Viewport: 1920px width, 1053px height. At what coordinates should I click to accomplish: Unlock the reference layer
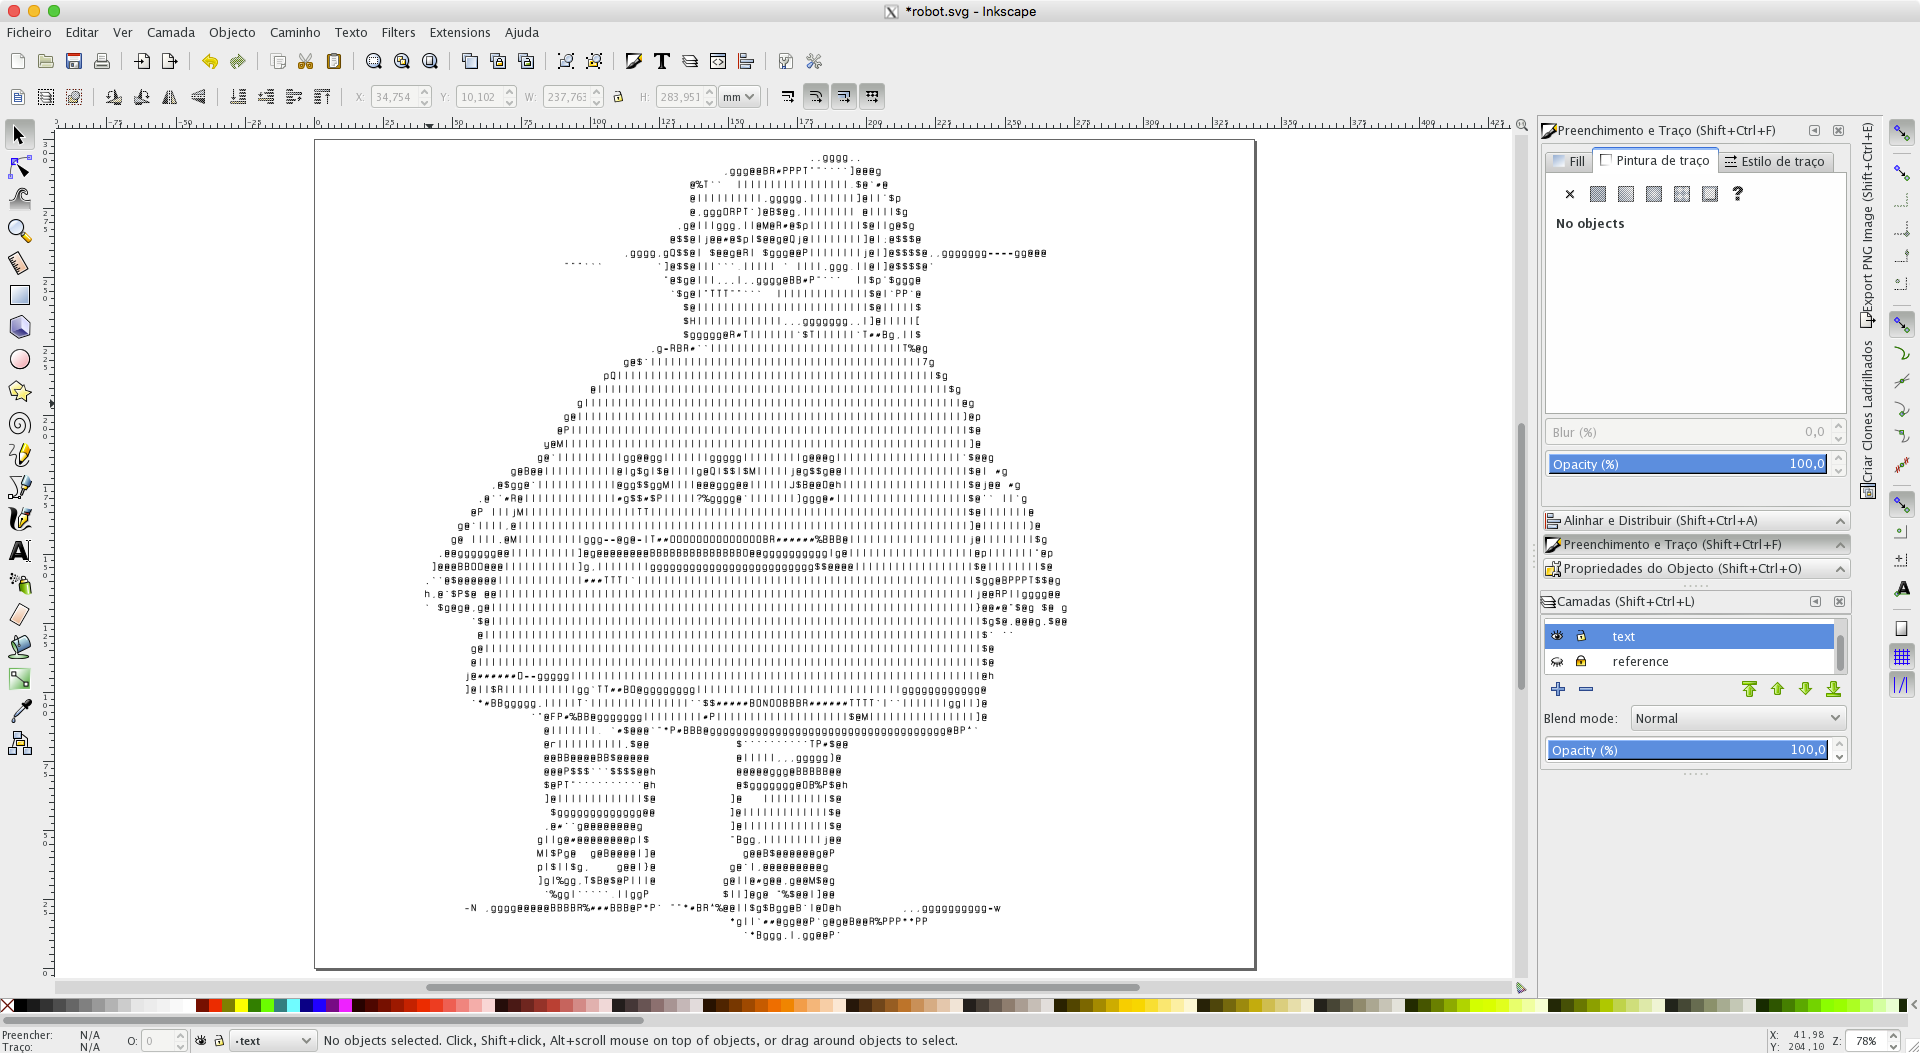pyautogui.click(x=1581, y=661)
